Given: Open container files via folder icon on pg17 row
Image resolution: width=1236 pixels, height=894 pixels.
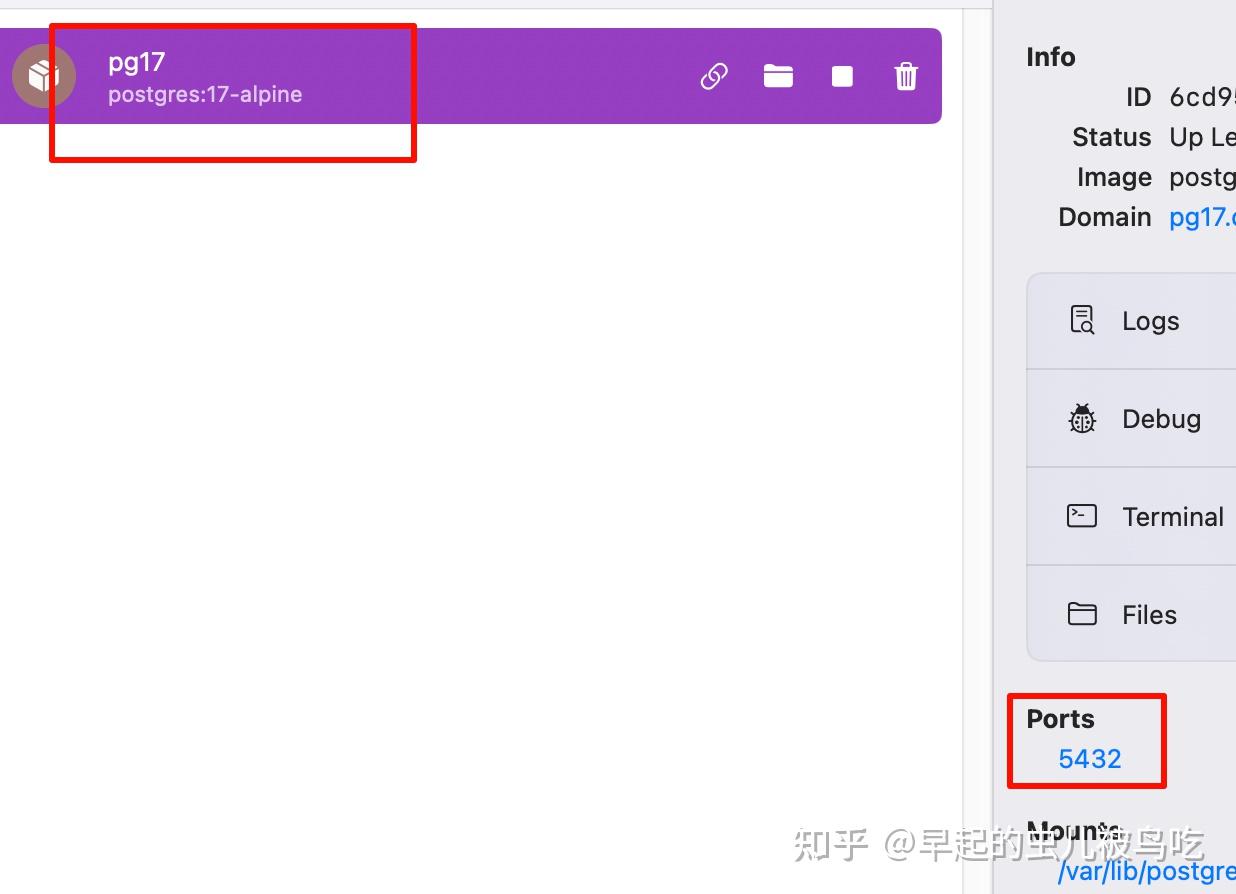Looking at the screenshot, I should click(778, 75).
